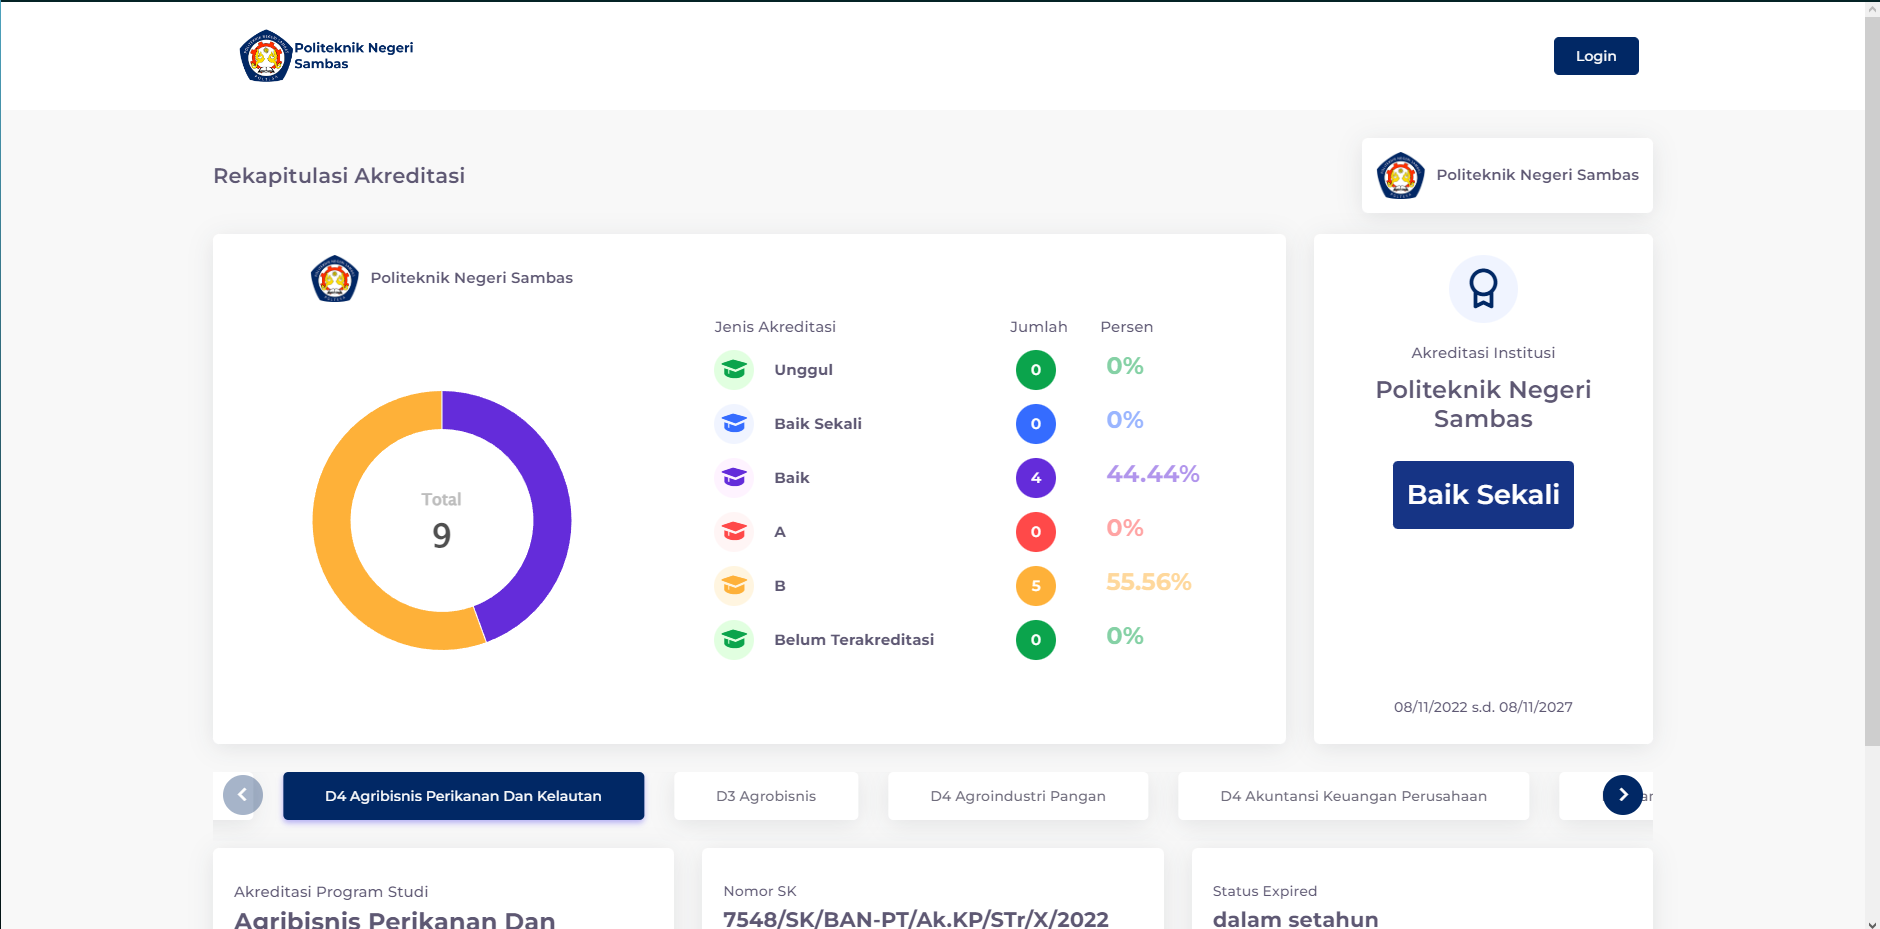
Task: Open the D4 Akuntansi Keuangan Perusahaan tab
Action: tap(1353, 796)
